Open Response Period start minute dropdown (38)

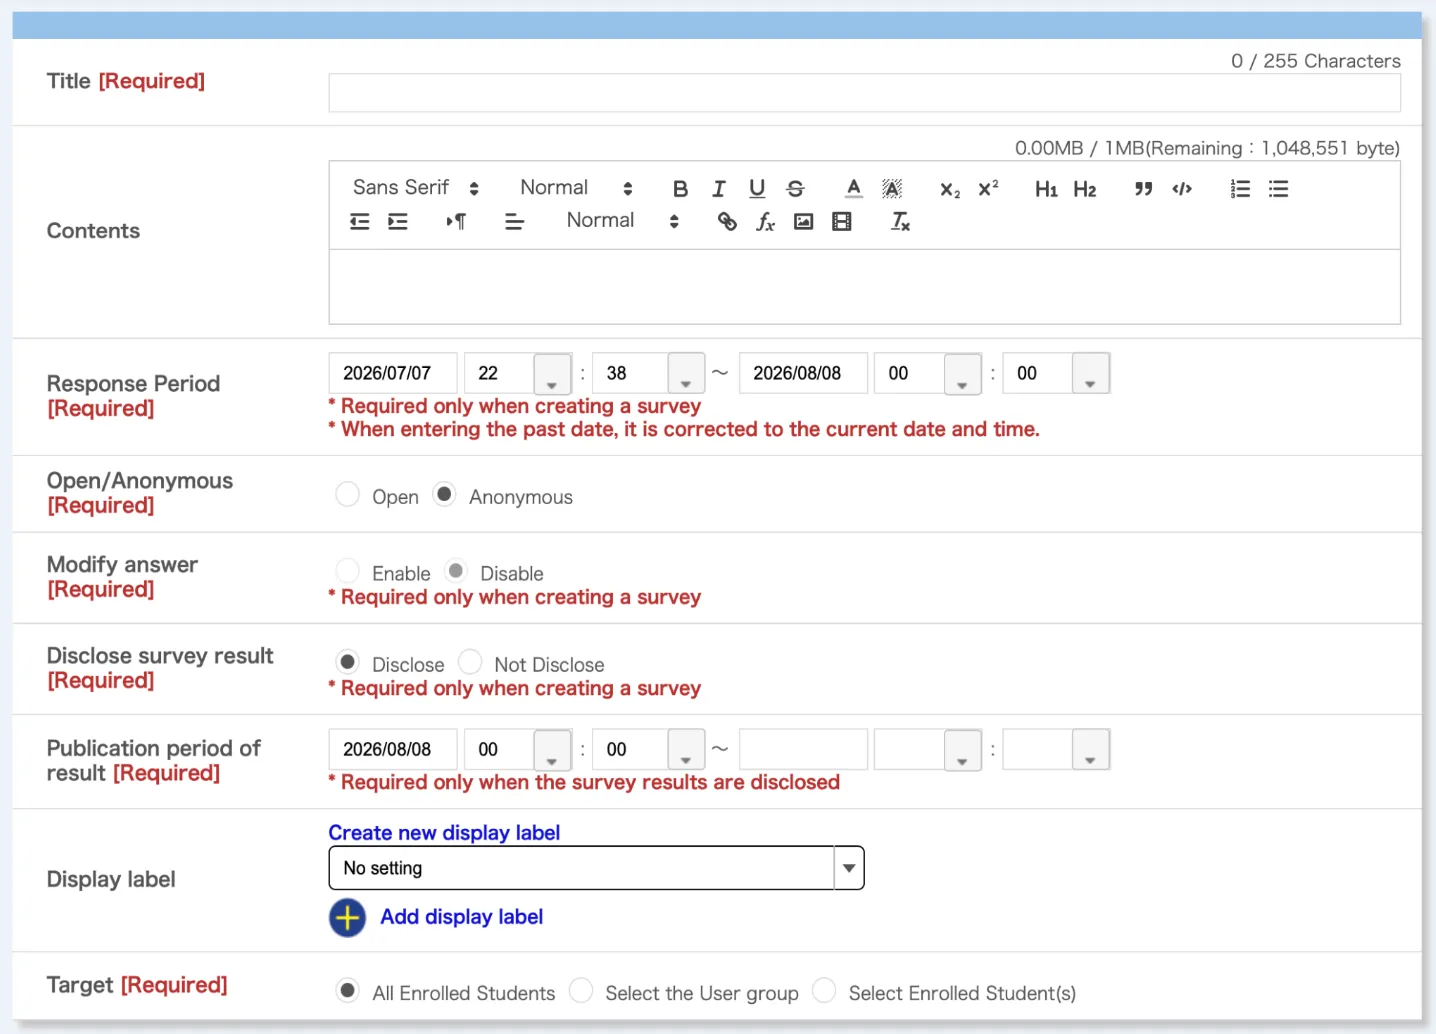pos(686,374)
